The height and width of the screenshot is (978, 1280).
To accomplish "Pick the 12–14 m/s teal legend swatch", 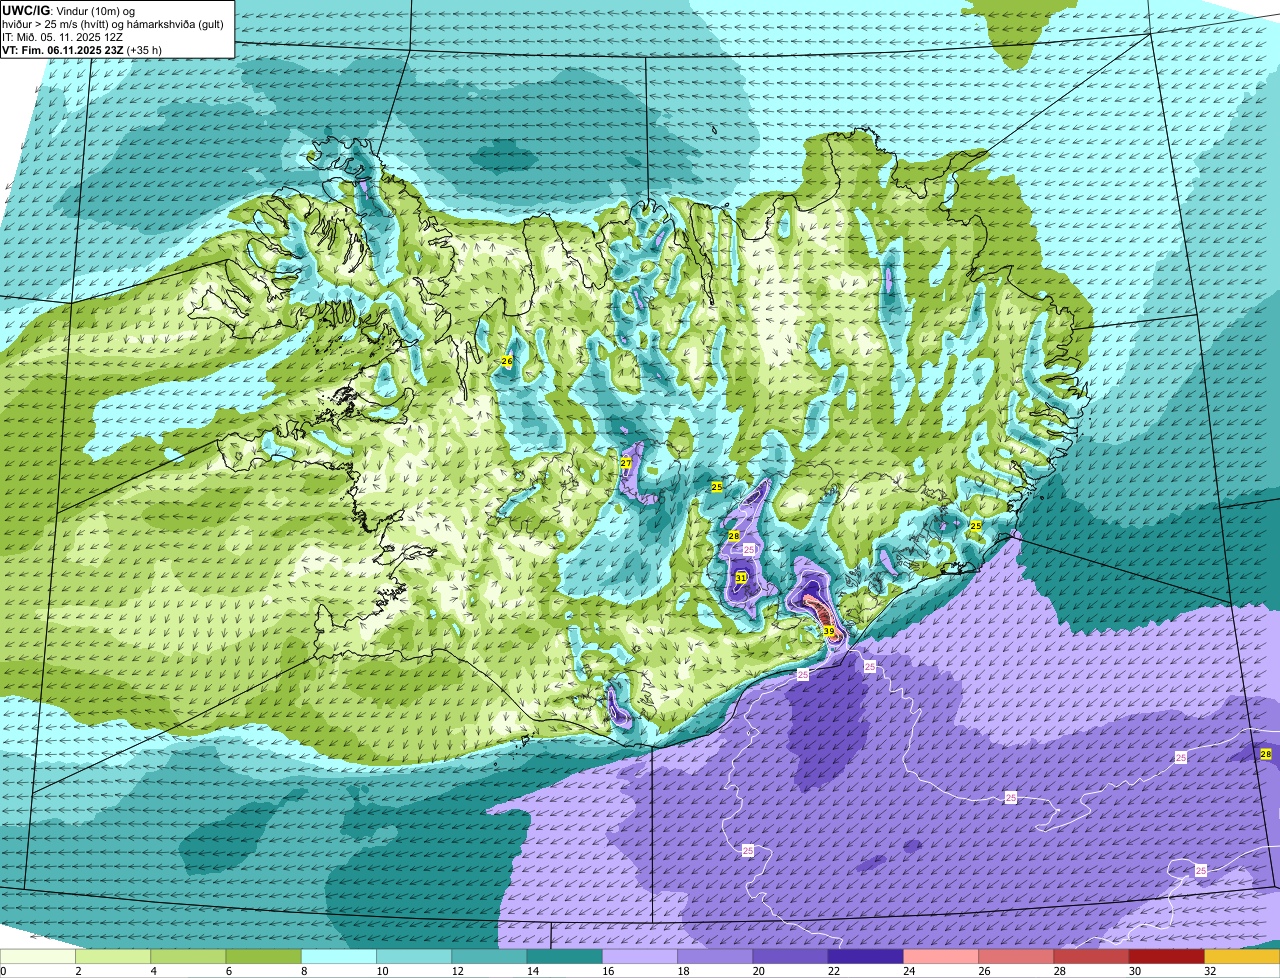I will 489,957.
